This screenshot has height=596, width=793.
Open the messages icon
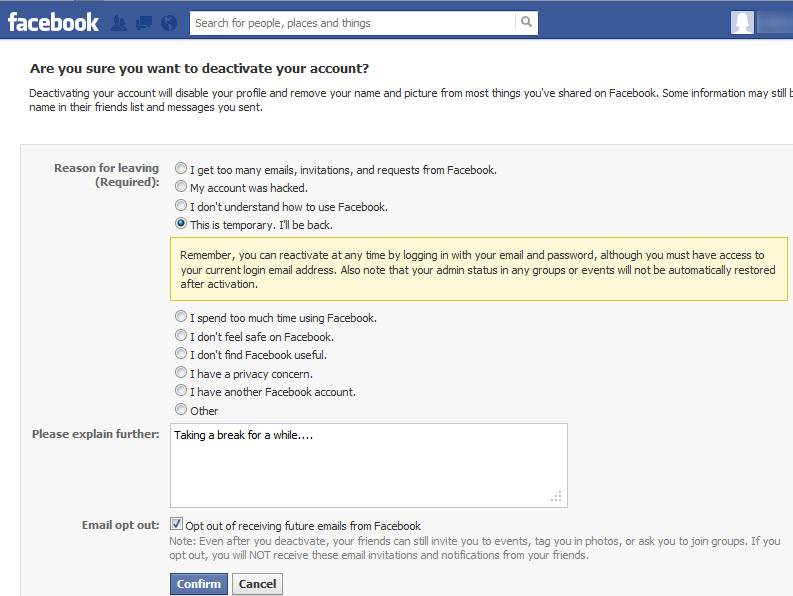click(x=144, y=23)
